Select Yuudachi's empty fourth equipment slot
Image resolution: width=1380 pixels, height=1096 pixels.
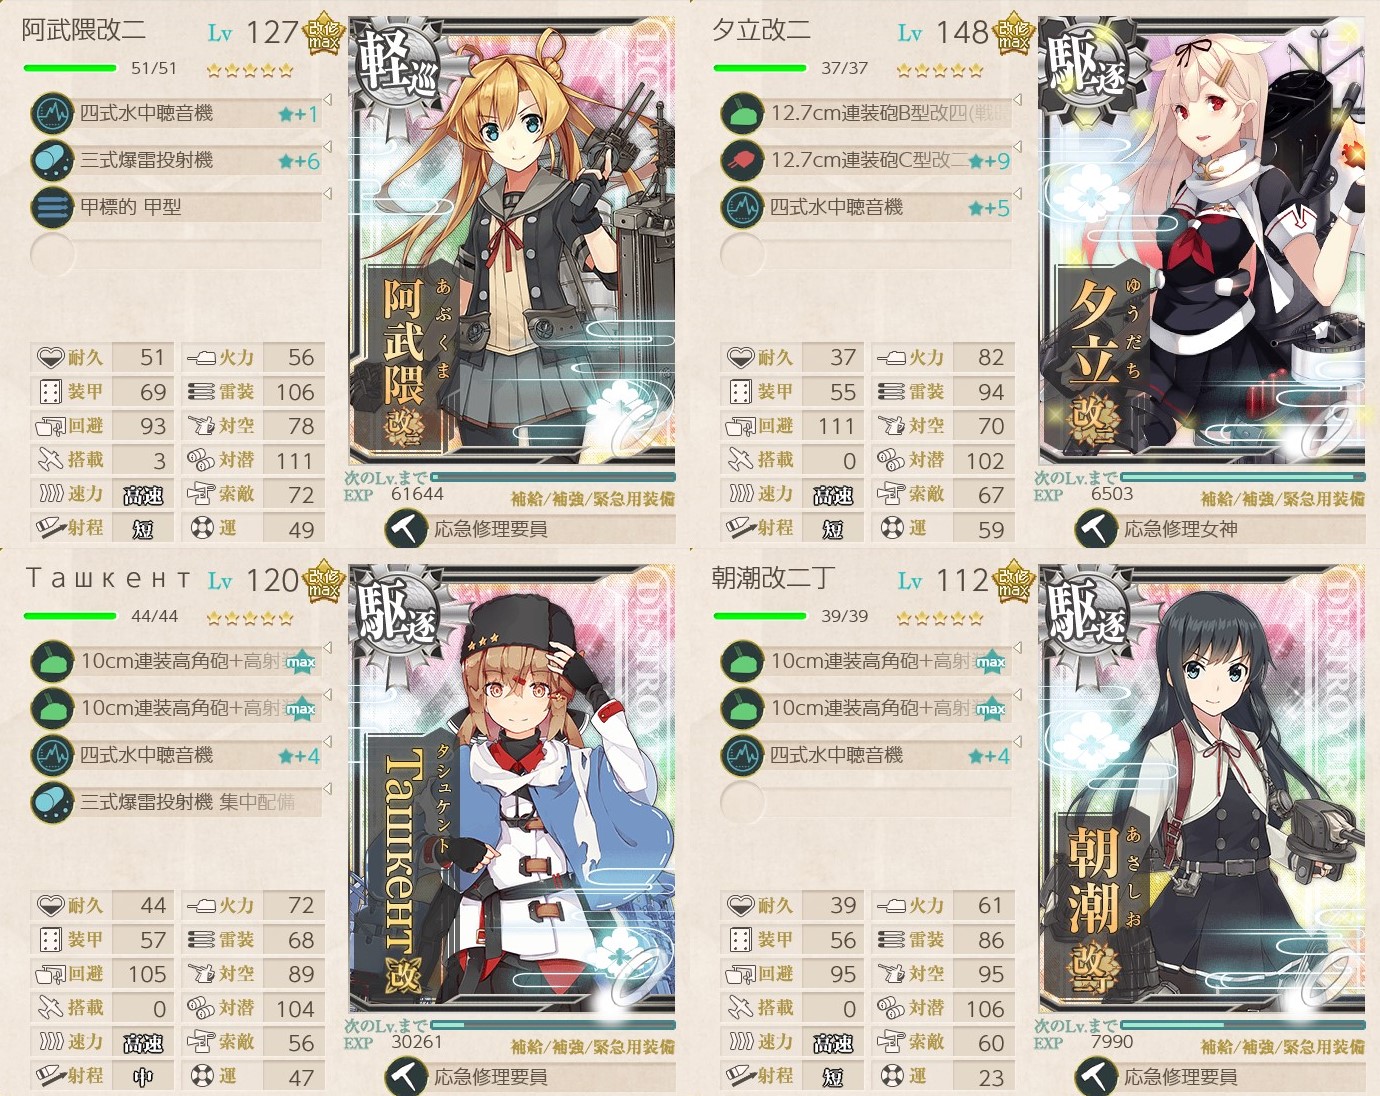tap(867, 254)
